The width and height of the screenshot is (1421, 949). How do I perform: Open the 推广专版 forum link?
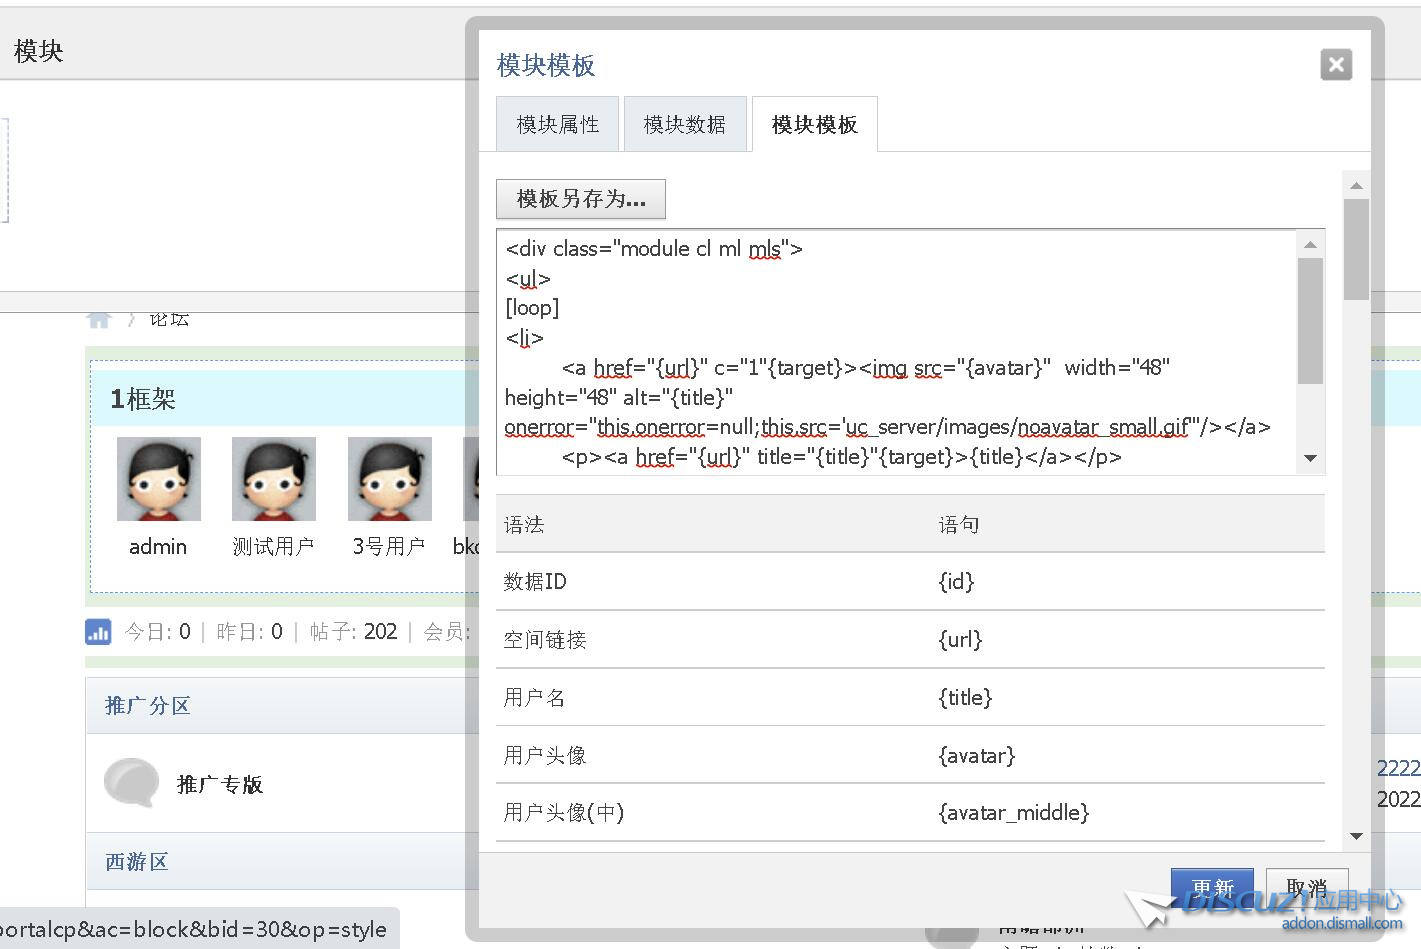click(x=219, y=785)
